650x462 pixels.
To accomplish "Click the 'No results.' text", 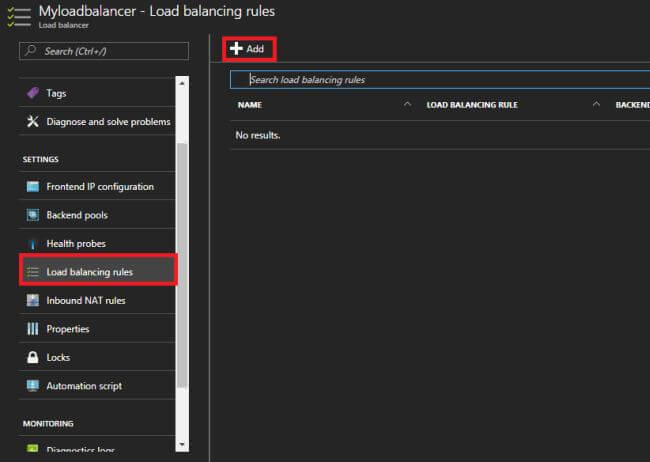I will pos(258,135).
